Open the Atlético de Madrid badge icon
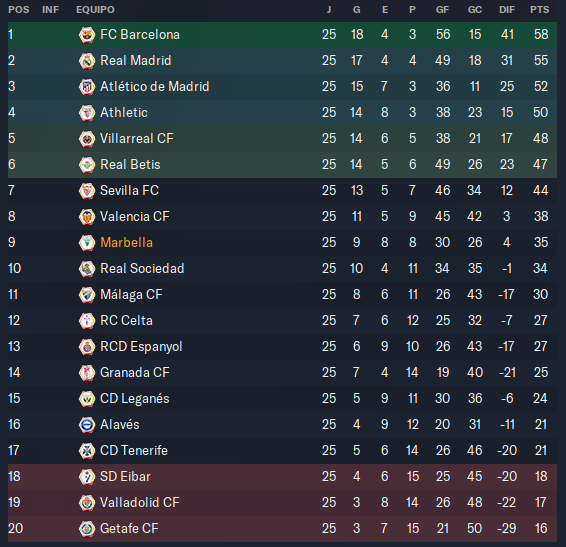The width and height of the screenshot is (566, 547). point(87,87)
